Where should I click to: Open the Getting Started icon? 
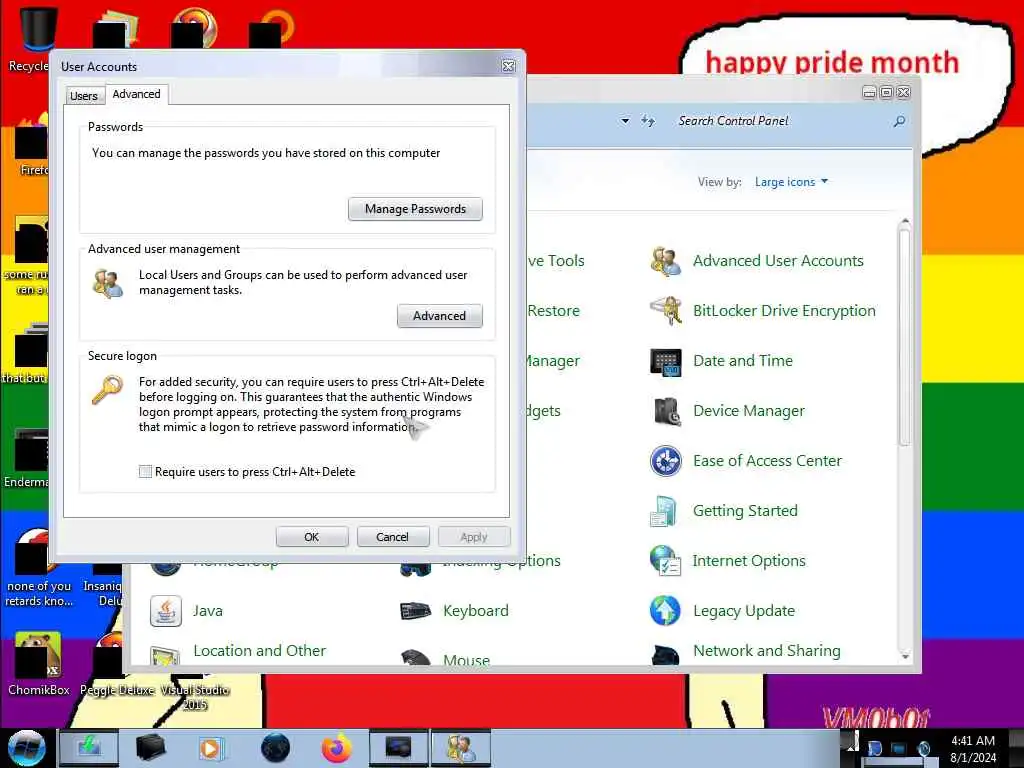[665, 511]
